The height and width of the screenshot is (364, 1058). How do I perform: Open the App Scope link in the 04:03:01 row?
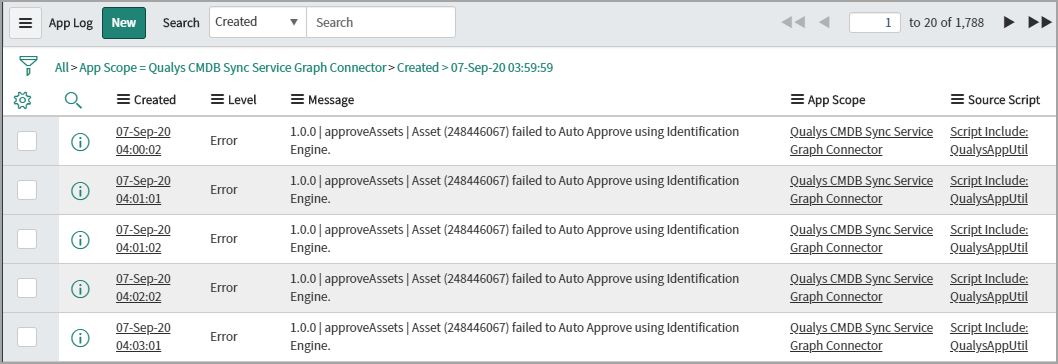861,336
